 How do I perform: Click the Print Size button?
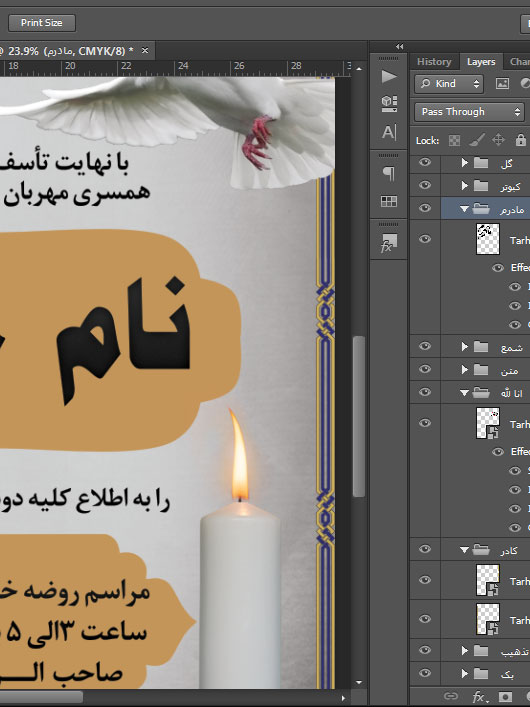click(x=41, y=23)
